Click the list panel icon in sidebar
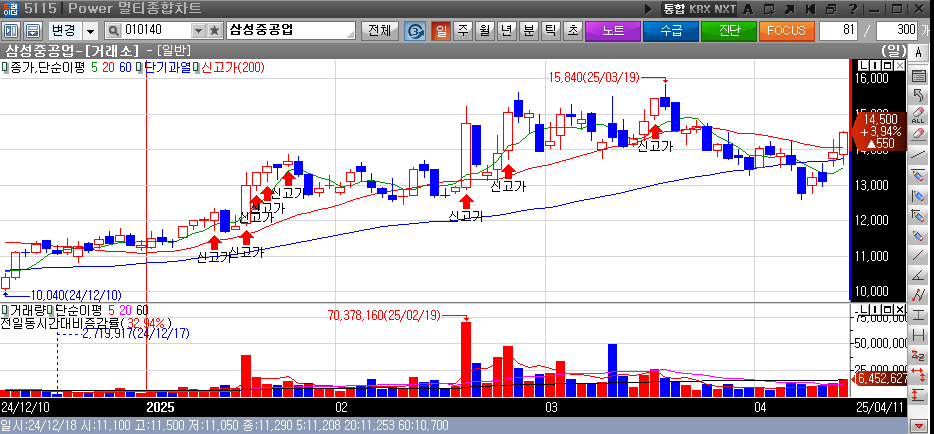The width and height of the screenshot is (934, 434). click(x=918, y=76)
